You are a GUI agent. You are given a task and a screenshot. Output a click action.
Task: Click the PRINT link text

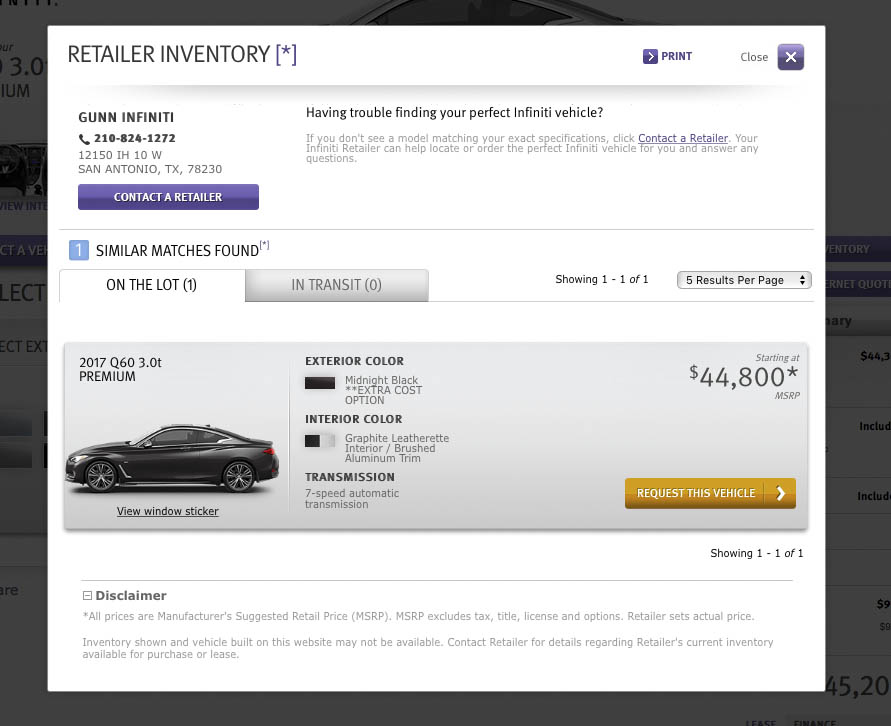coord(676,56)
